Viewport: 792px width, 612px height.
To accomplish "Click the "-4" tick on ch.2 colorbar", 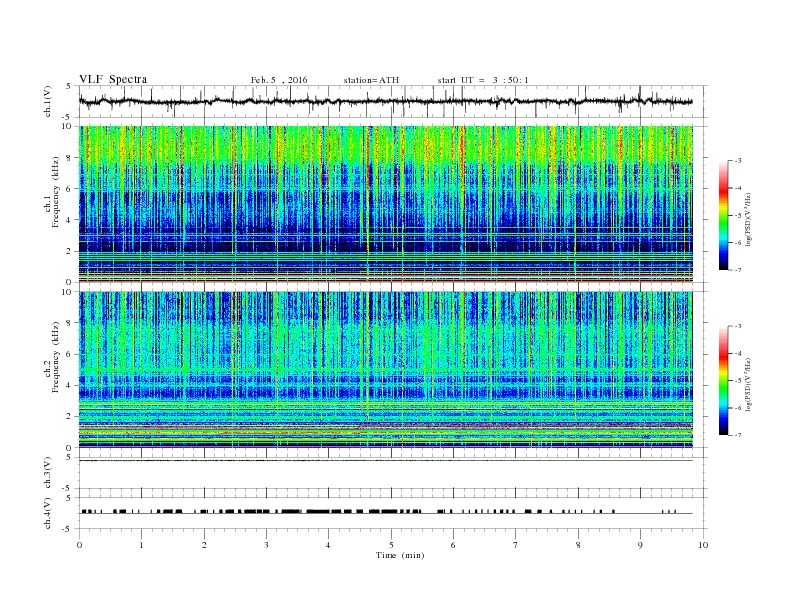I will 738,353.
